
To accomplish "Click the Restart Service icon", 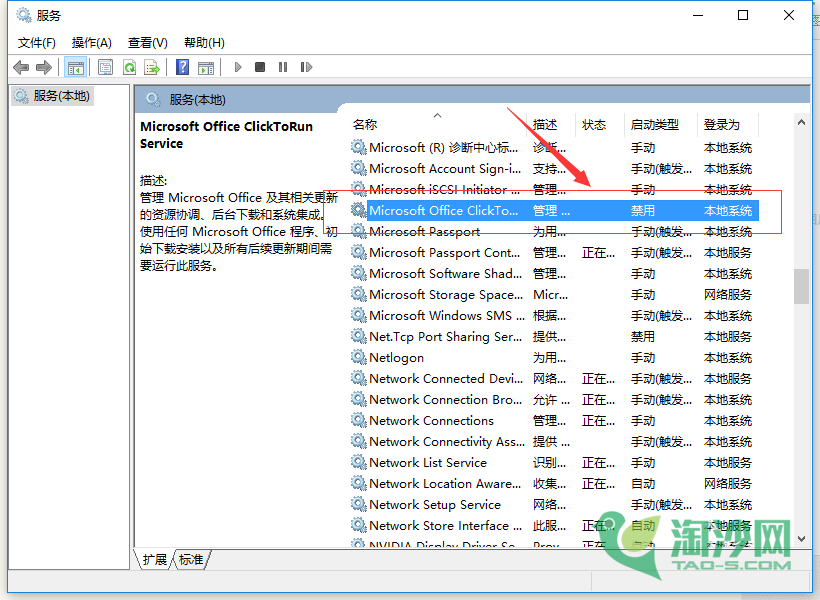I will point(308,67).
